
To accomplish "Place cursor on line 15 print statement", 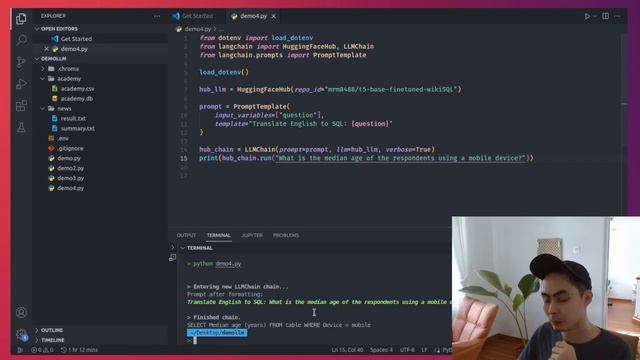I will click(x=366, y=158).
